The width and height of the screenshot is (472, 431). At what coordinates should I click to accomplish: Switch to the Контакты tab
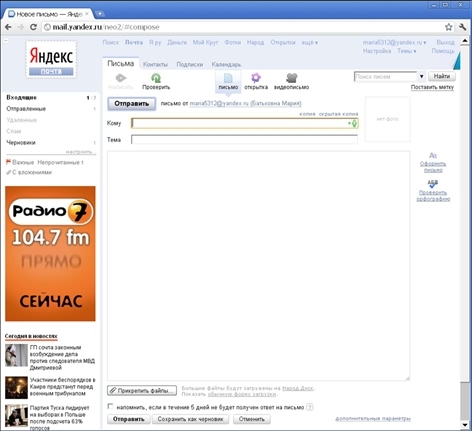(x=155, y=64)
